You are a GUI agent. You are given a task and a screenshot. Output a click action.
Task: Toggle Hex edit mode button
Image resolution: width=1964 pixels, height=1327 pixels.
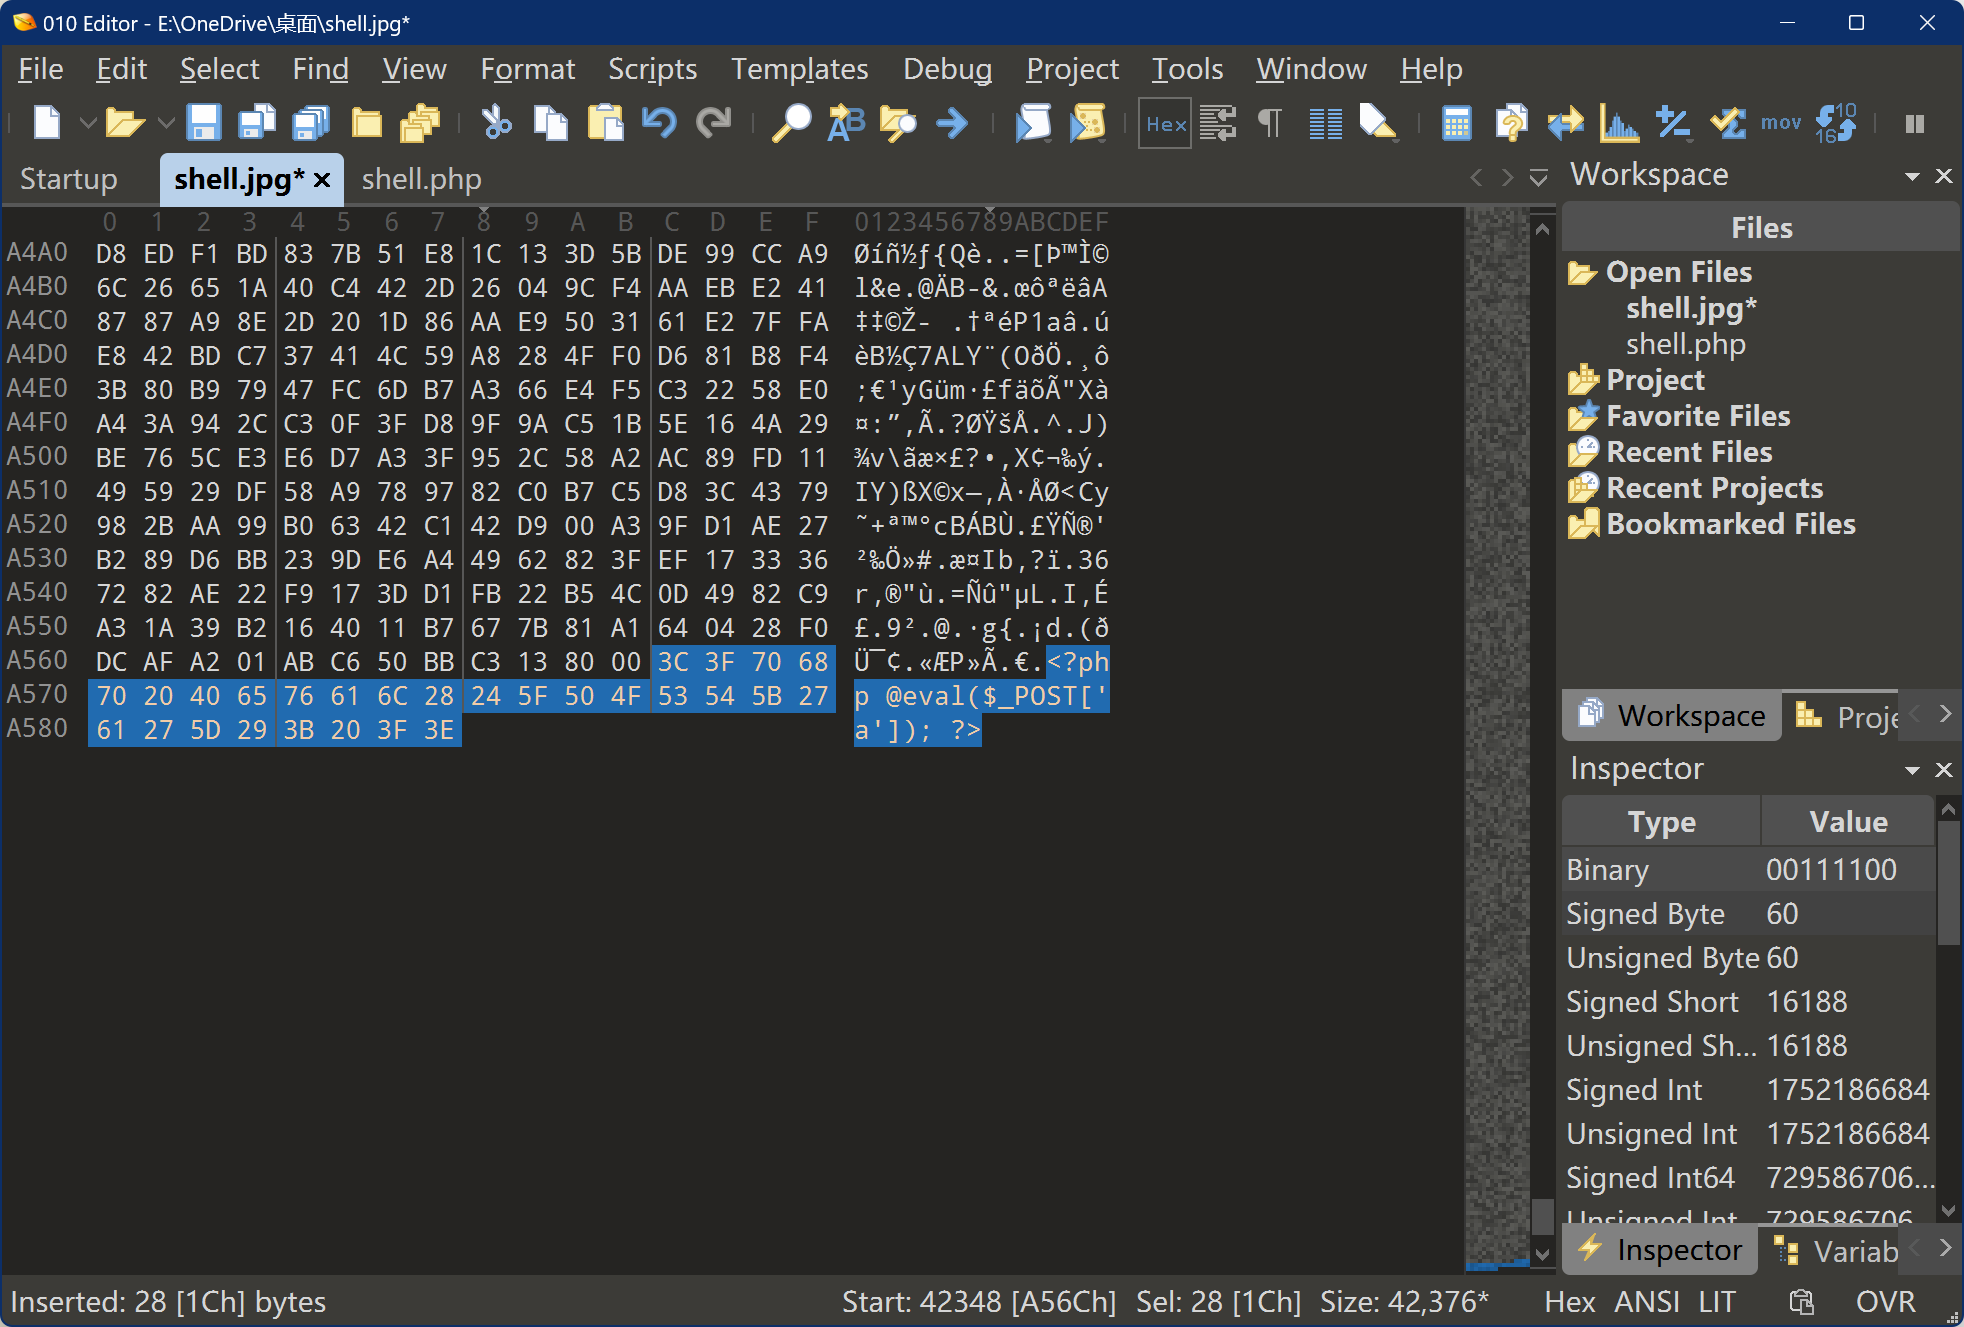click(x=1165, y=123)
